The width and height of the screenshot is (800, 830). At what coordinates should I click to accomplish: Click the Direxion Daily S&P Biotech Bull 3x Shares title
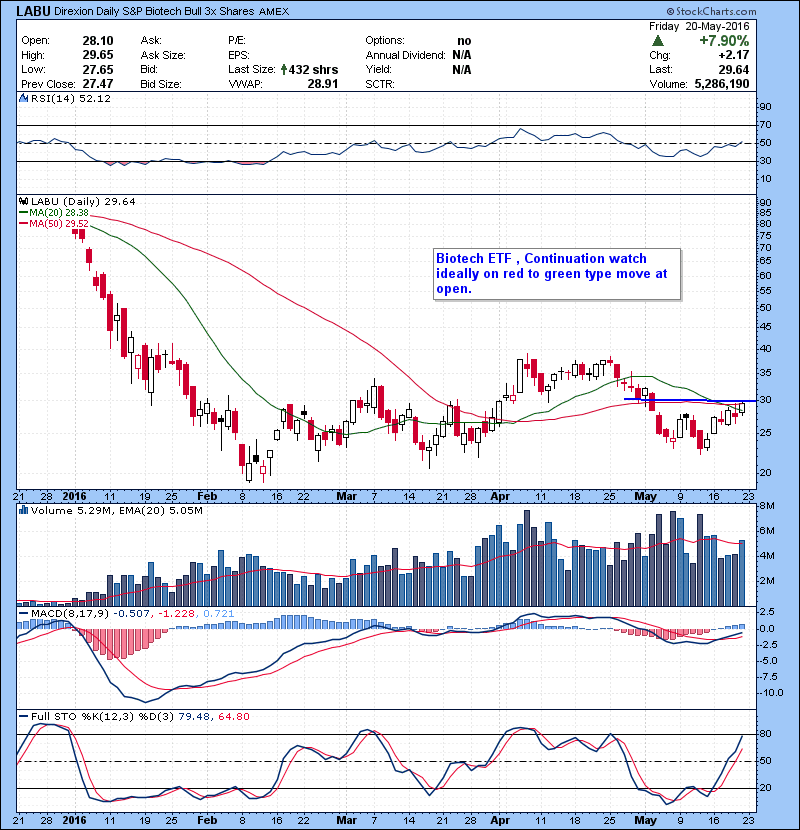click(154, 11)
